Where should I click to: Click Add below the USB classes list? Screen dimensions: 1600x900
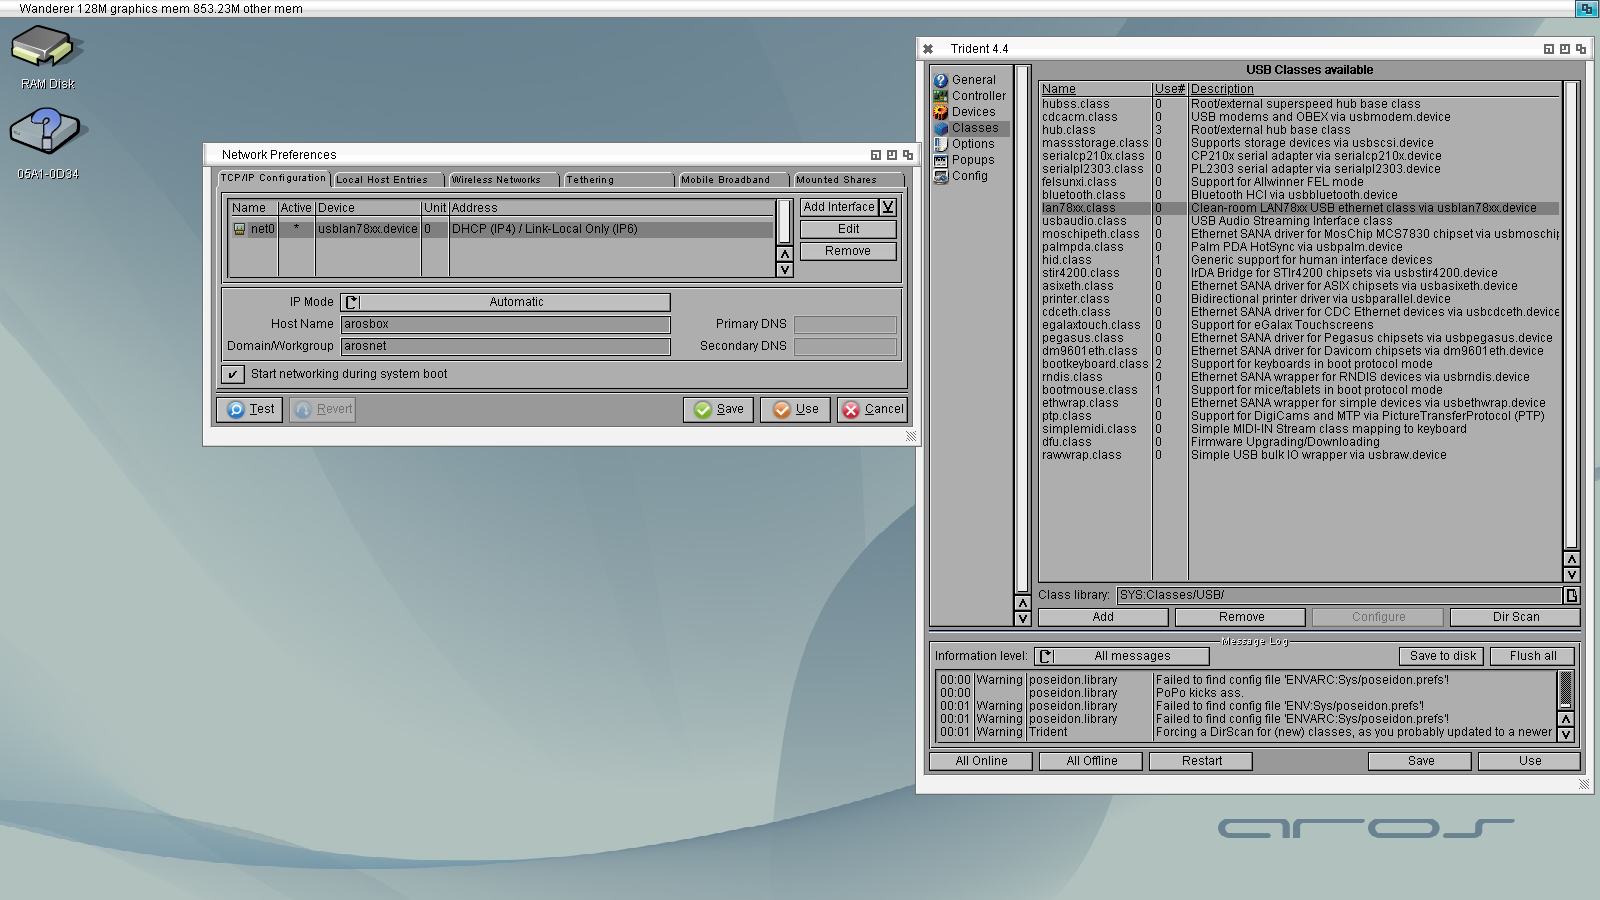coord(1103,617)
